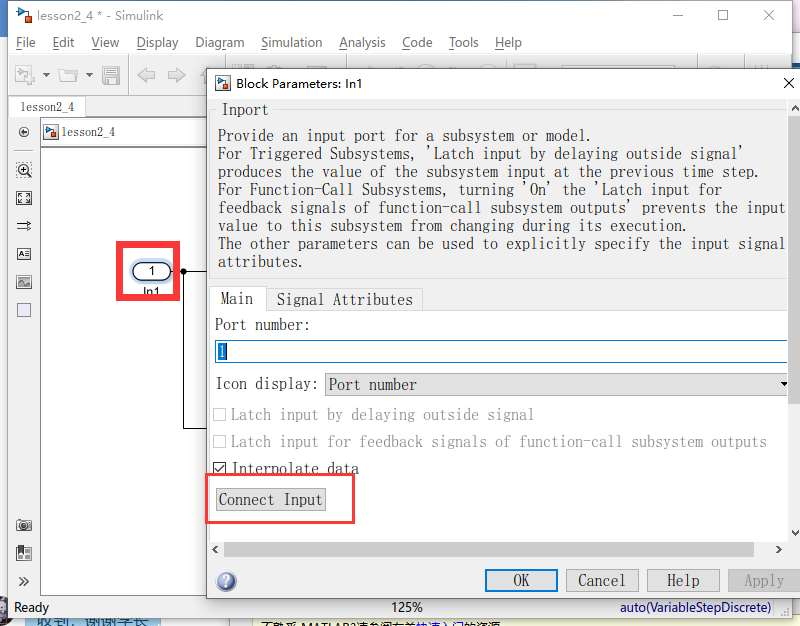
Task: Open the Simulation menu
Action: (x=291, y=42)
